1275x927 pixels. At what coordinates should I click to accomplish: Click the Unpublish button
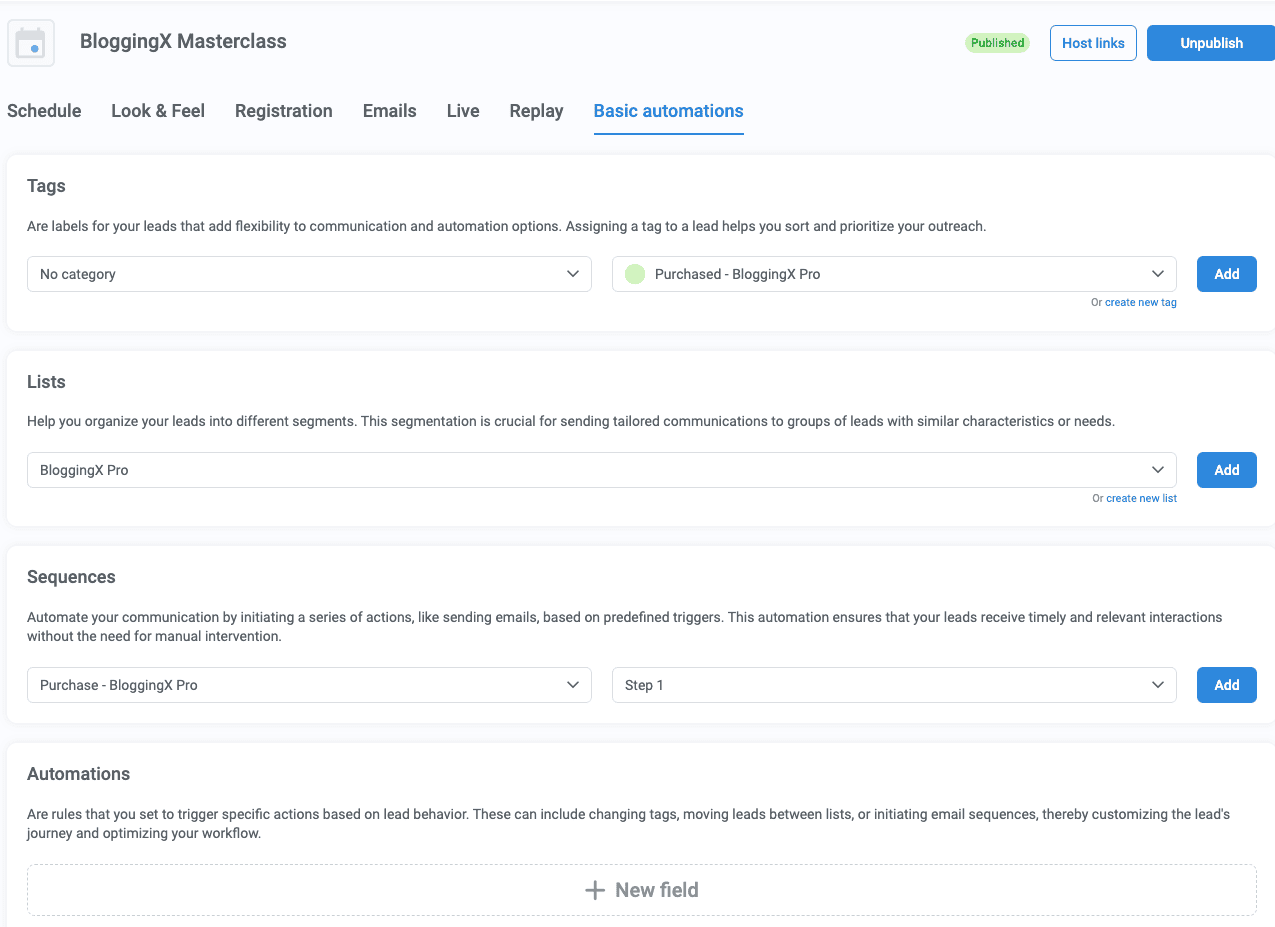(1211, 43)
